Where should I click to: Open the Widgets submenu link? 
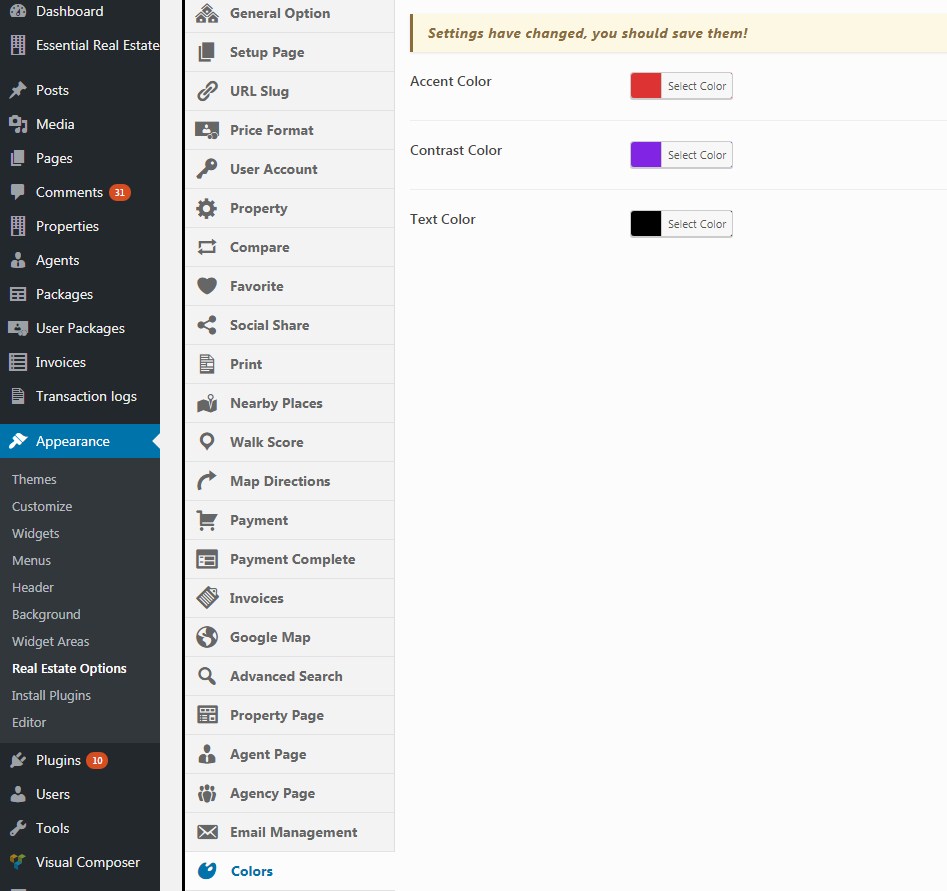coord(36,533)
